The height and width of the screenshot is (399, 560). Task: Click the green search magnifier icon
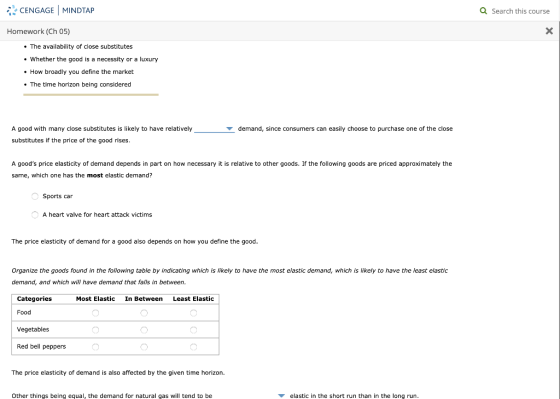(483, 11)
